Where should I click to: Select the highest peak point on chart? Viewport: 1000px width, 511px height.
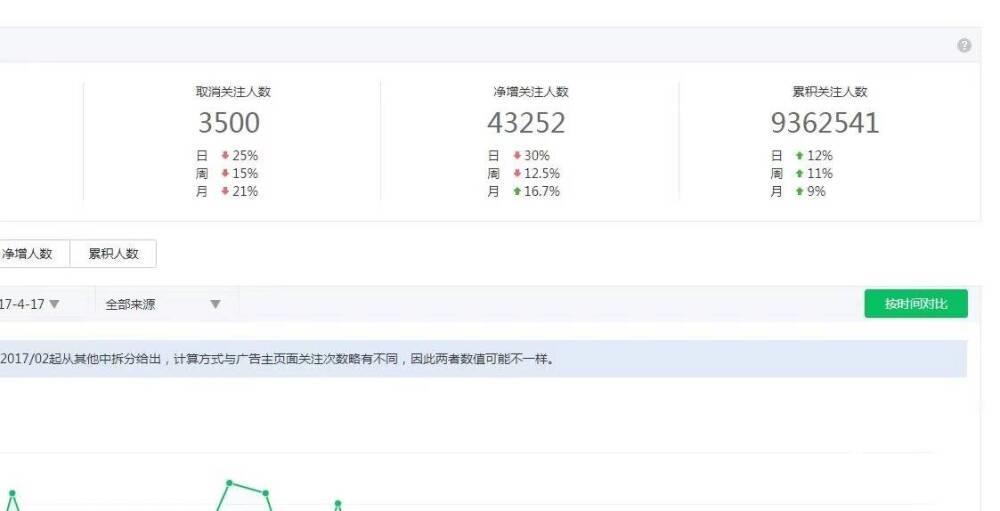pyautogui.click(x=229, y=483)
